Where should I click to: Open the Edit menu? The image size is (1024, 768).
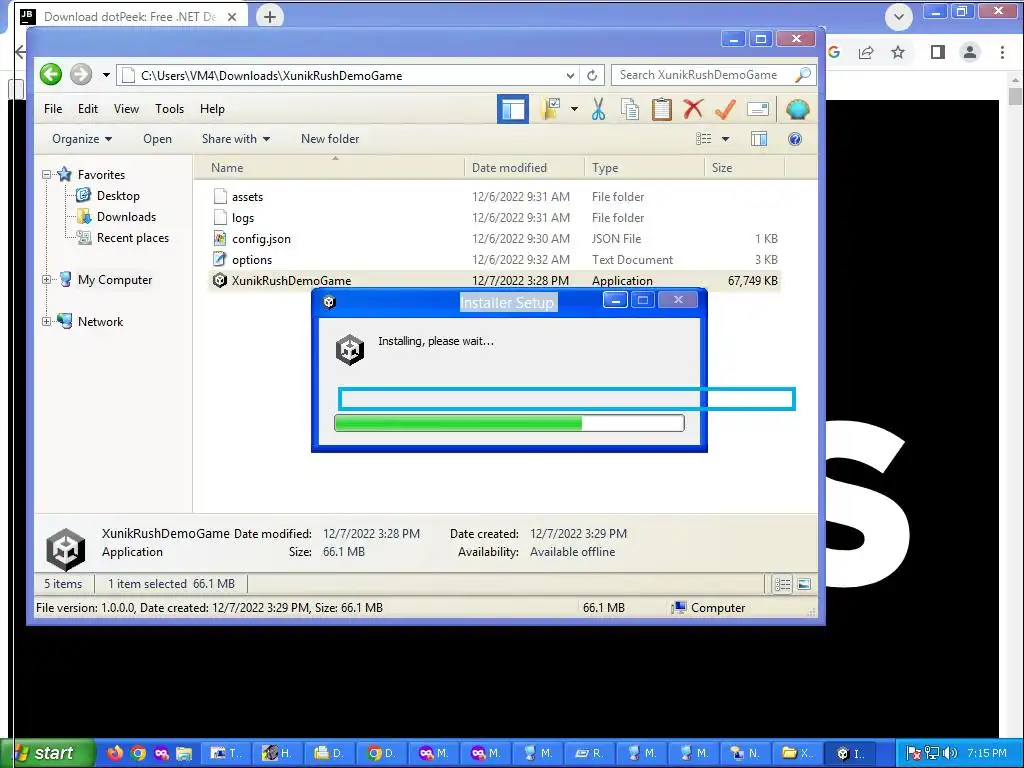pos(88,109)
